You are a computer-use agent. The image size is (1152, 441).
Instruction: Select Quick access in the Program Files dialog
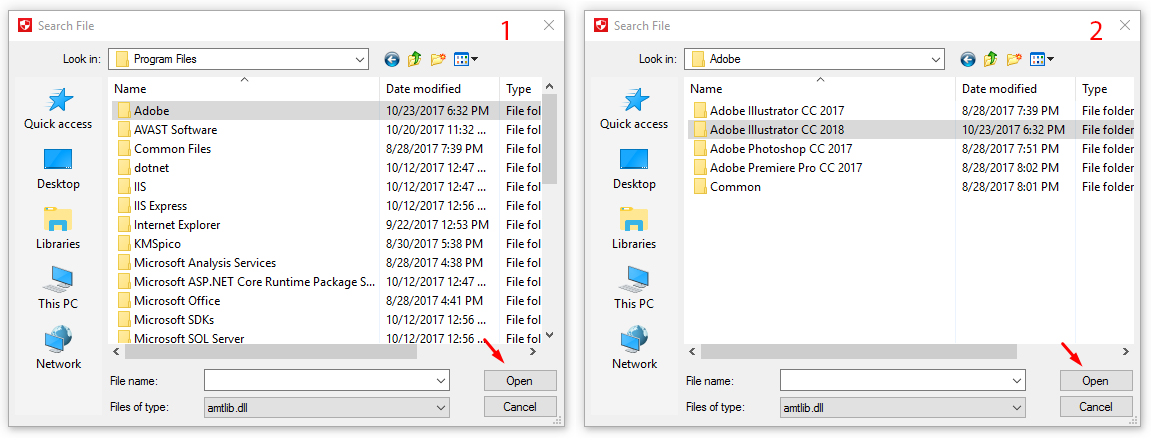click(58, 109)
